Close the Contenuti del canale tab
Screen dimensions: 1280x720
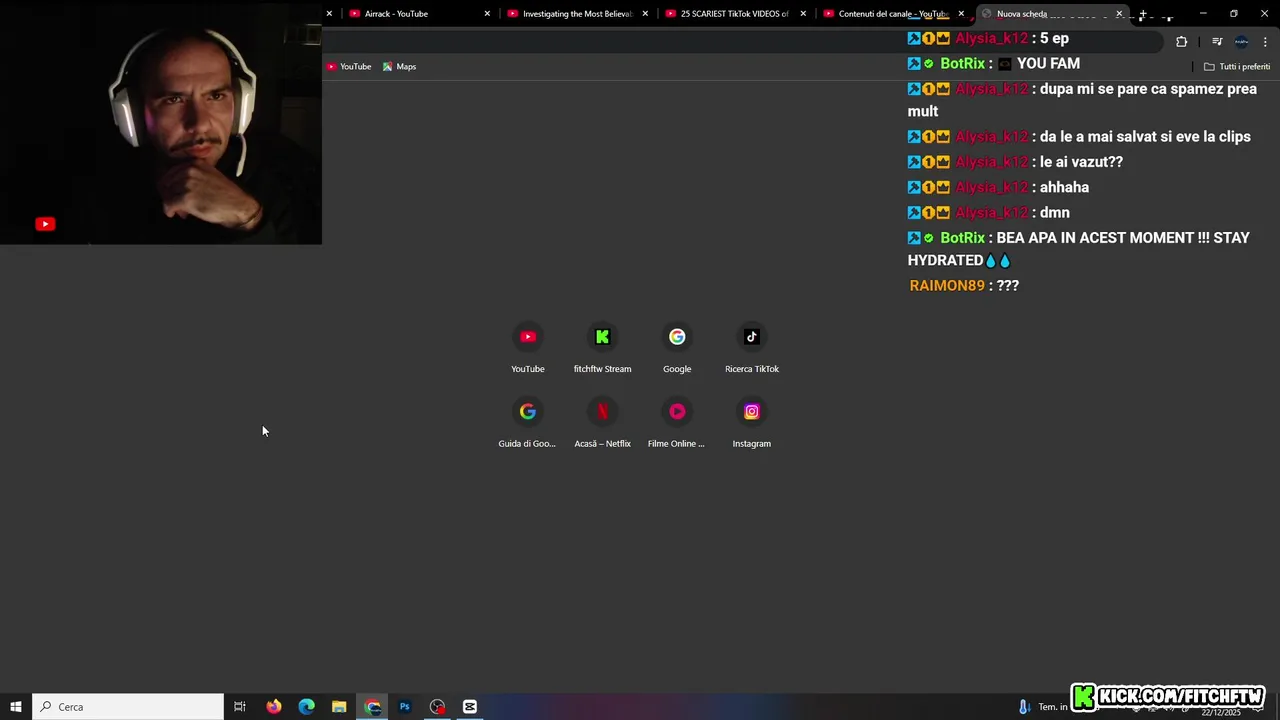(961, 14)
